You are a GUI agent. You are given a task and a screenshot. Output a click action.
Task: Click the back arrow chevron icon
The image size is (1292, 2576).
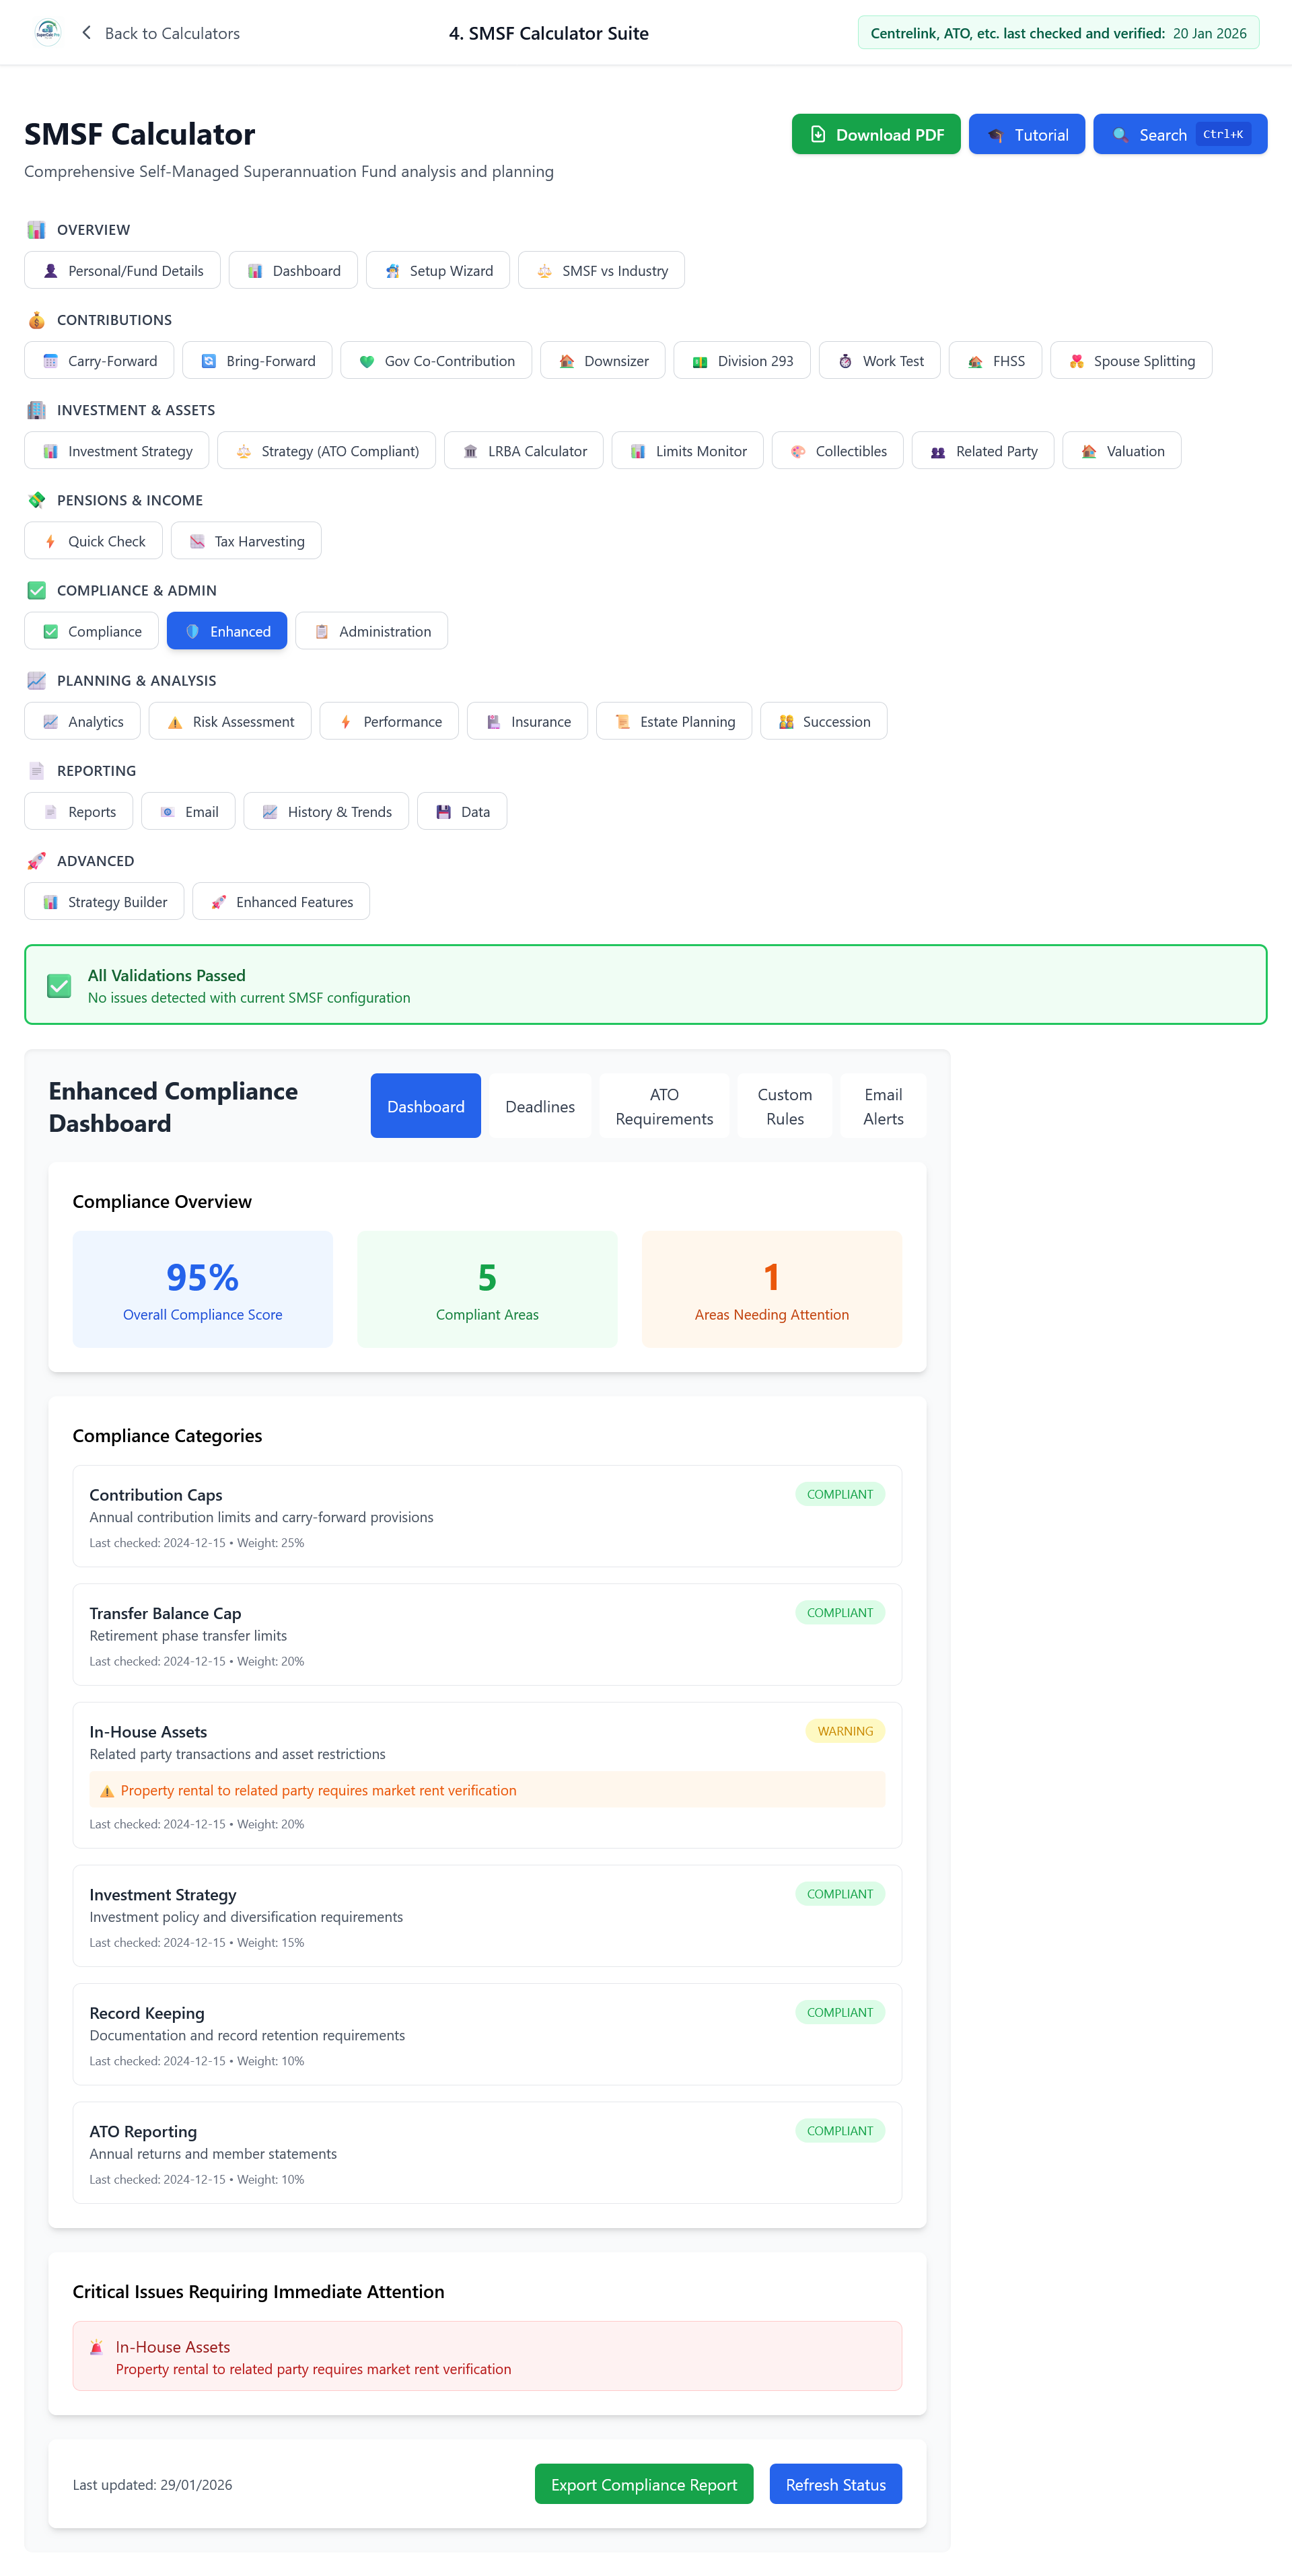(87, 33)
